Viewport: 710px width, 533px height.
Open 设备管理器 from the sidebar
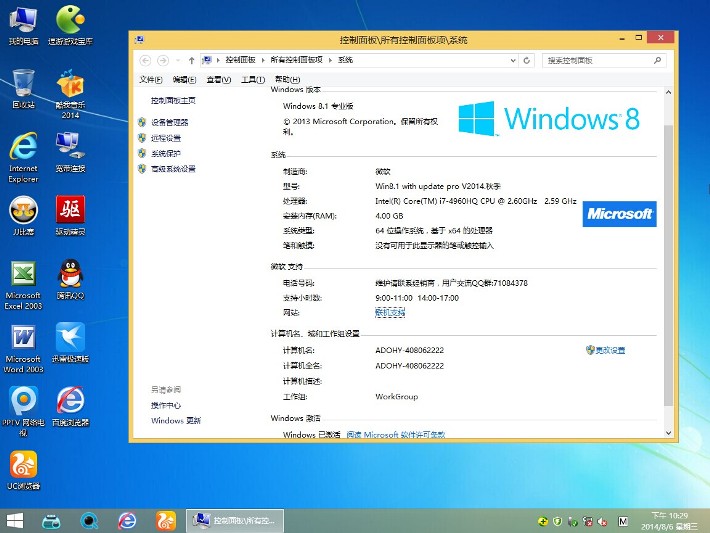(x=169, y=122)
